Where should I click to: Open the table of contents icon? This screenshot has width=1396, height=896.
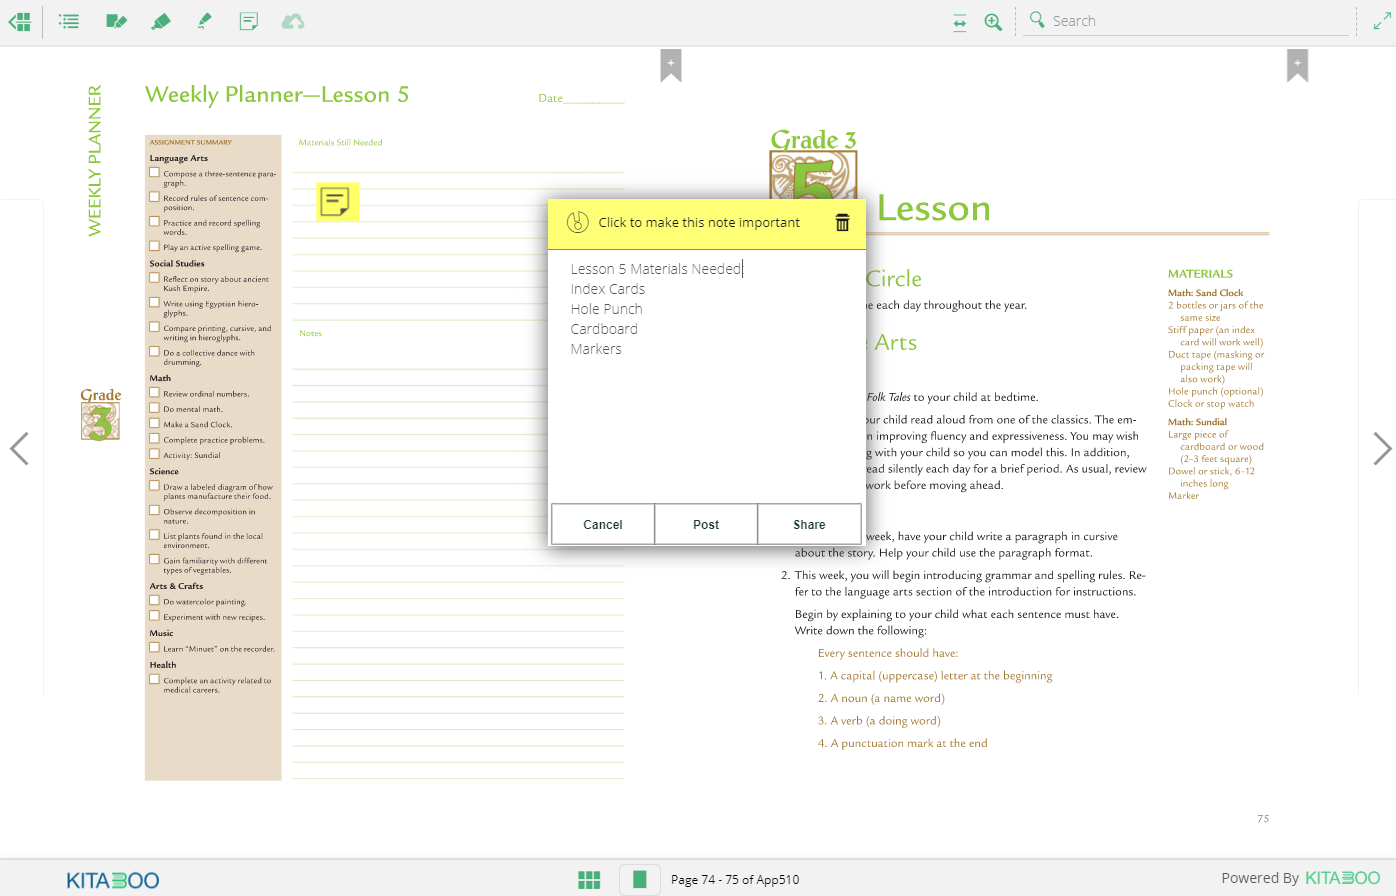pos(69,21)
